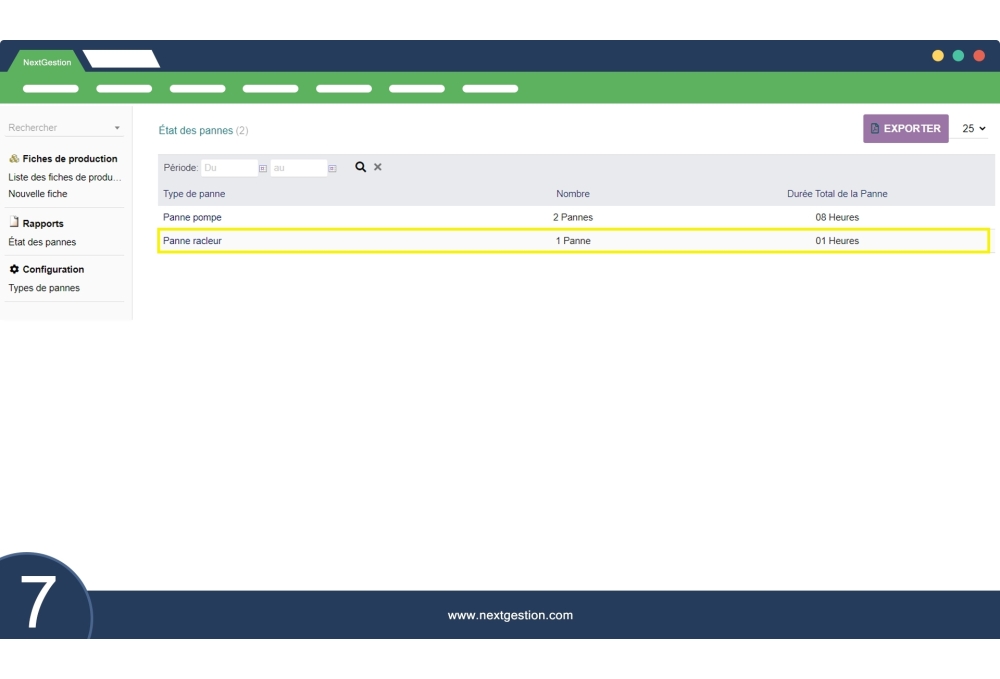
Task: Switch to the blank second browser tab
Action: (x=121, y=60)
